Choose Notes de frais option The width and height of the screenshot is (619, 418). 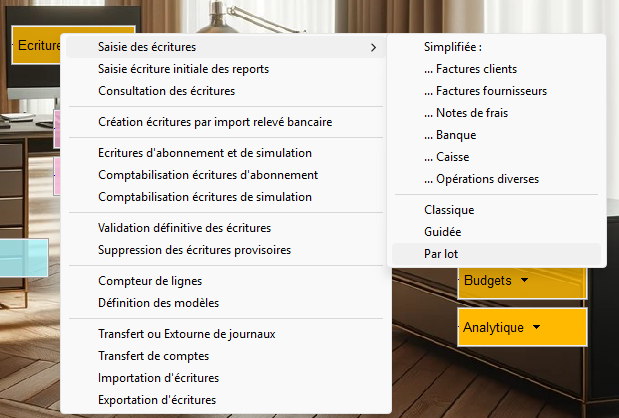464,113
